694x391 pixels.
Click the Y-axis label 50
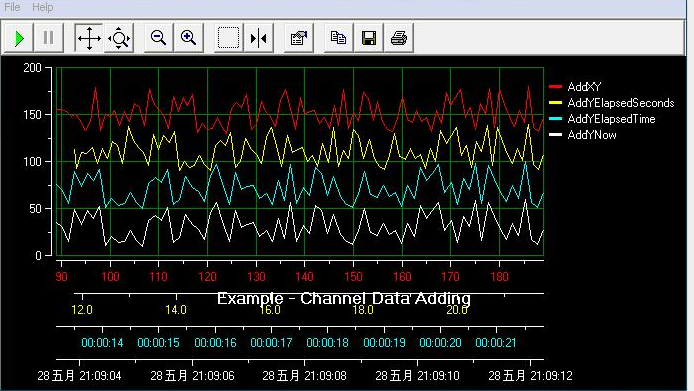(x=35, y=209)
